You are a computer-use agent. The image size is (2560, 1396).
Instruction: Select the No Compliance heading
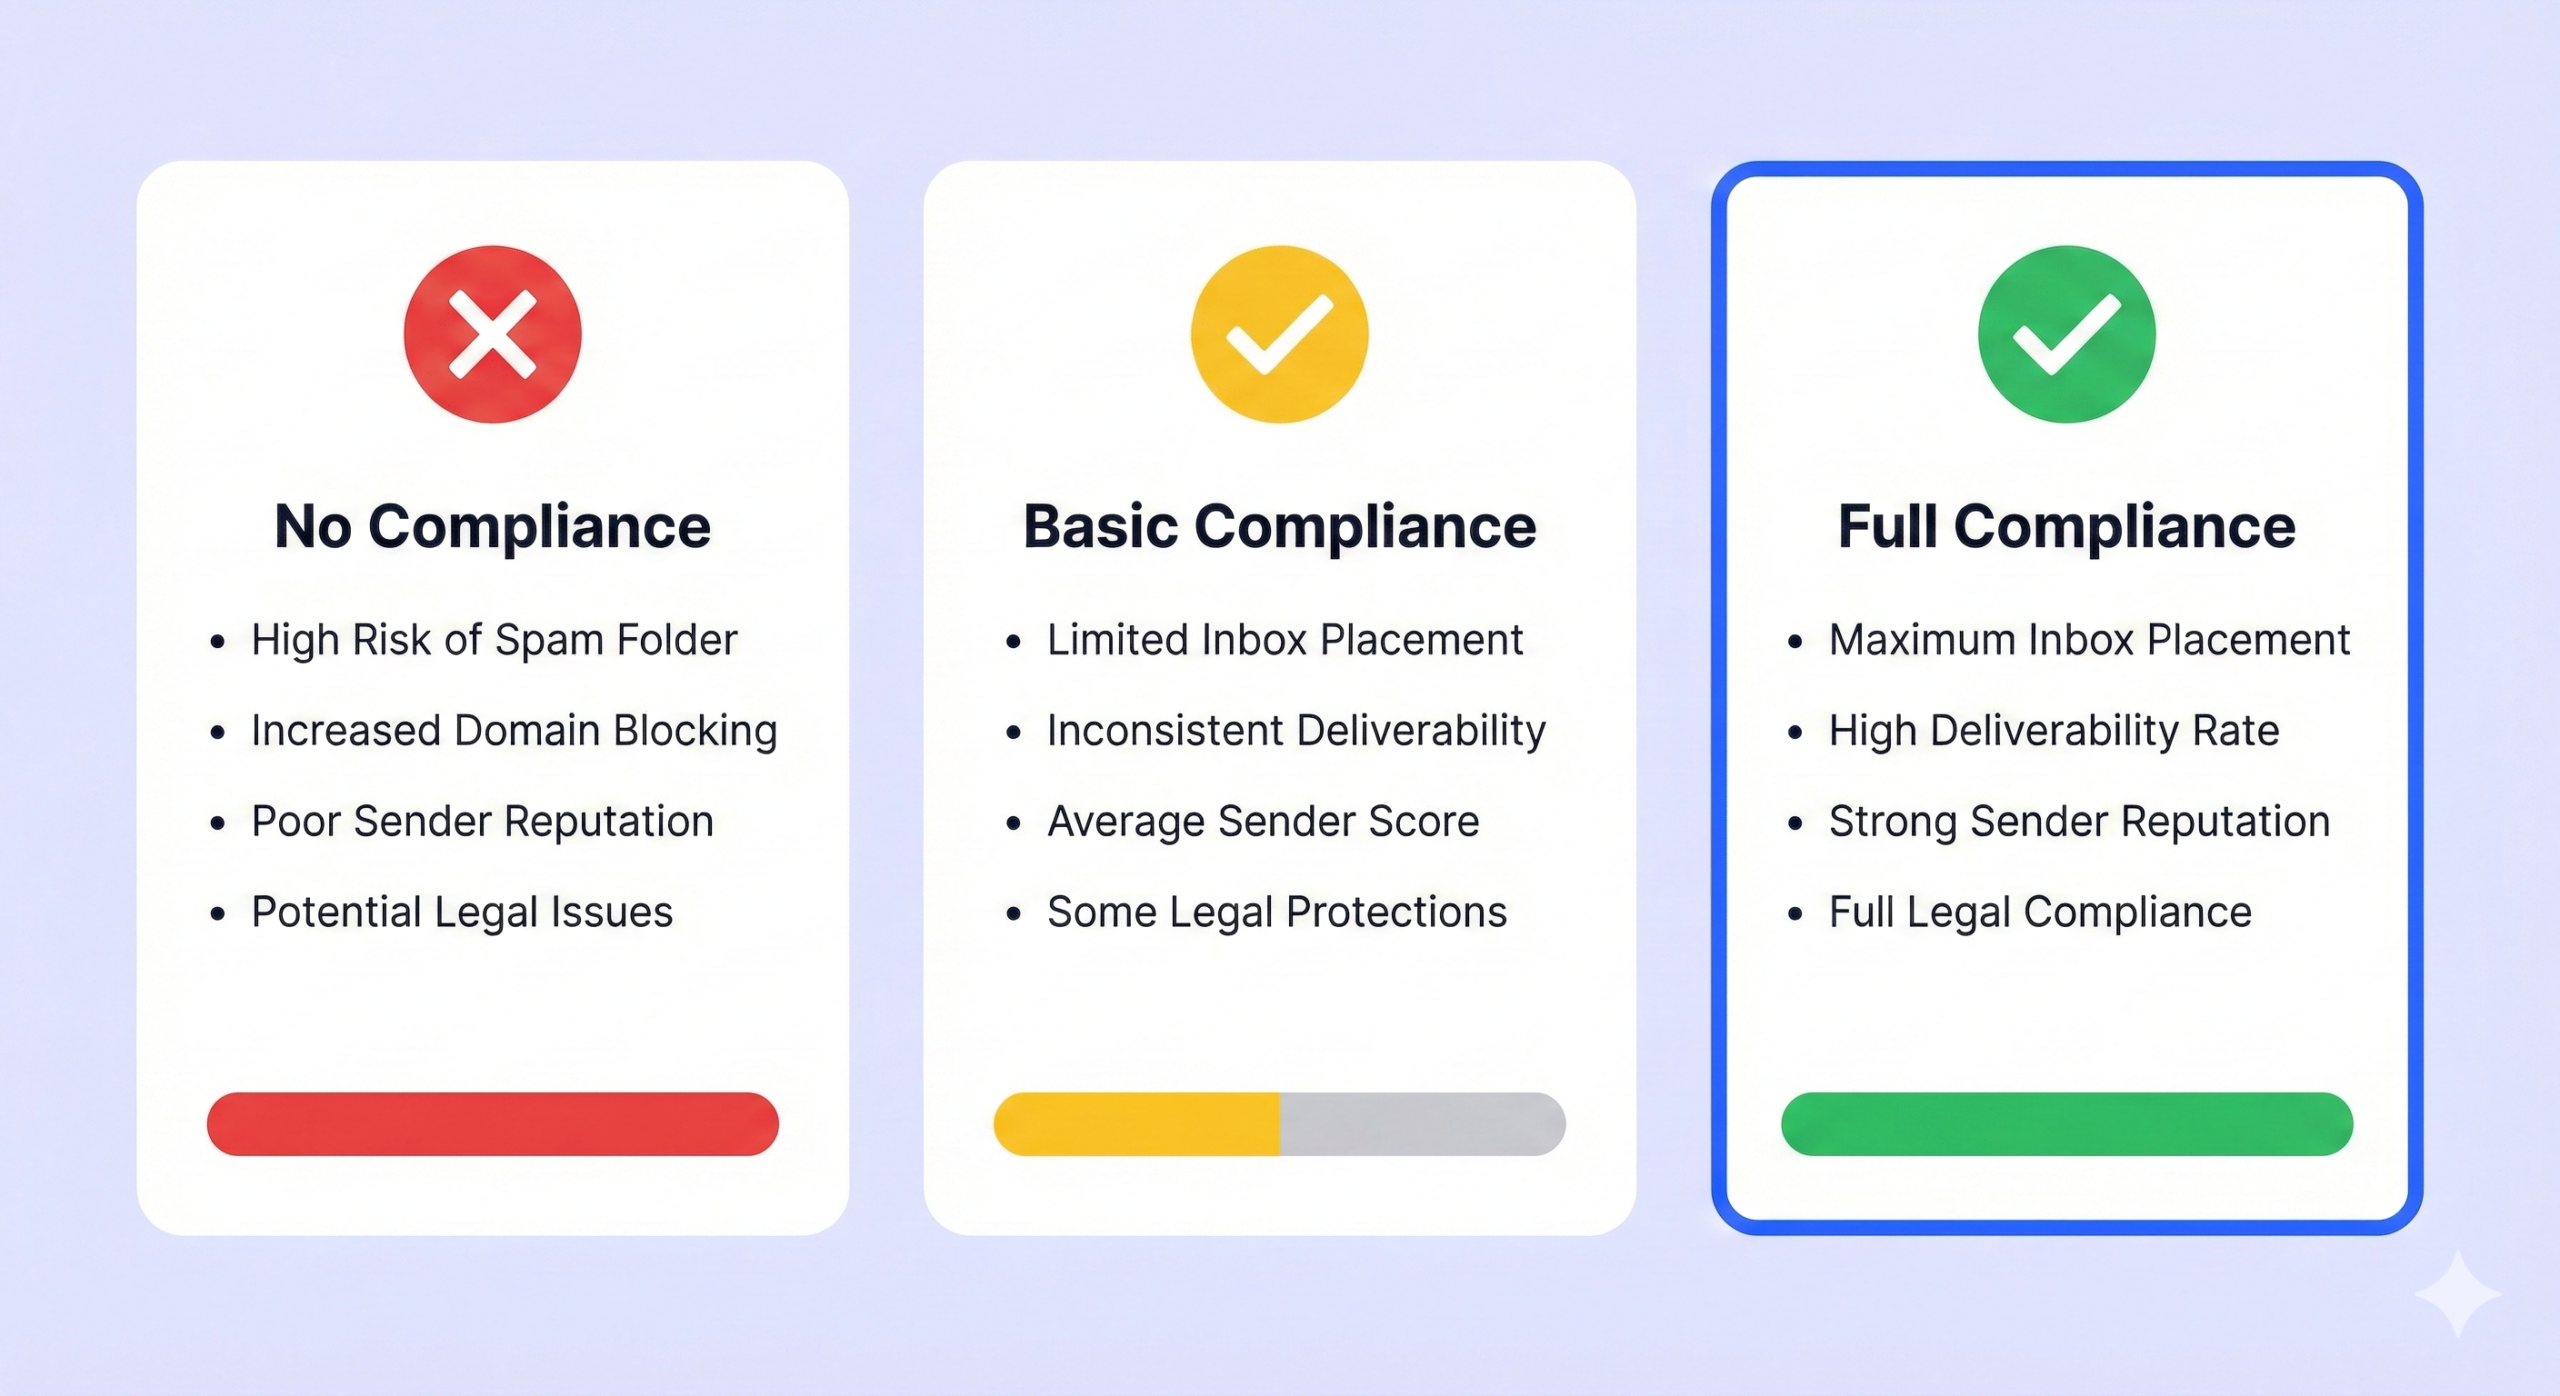(x=492, y=526)
